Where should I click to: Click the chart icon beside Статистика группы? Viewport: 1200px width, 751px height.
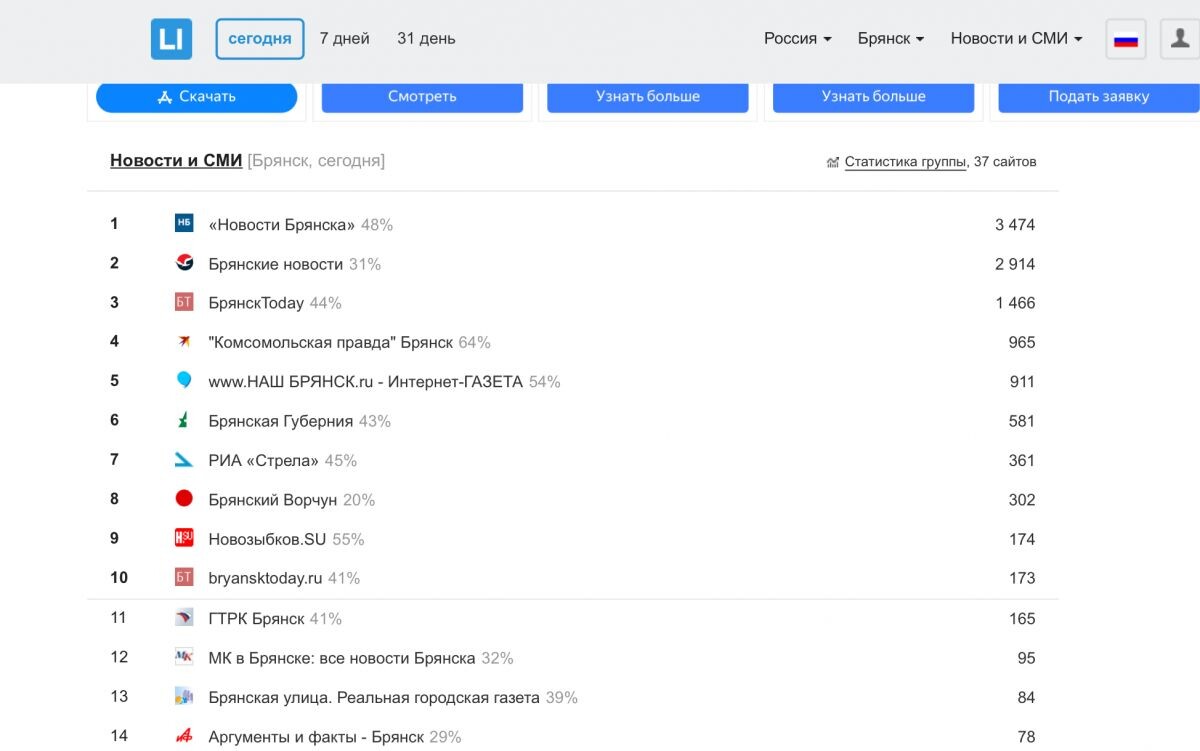click(x=833, y=162)
